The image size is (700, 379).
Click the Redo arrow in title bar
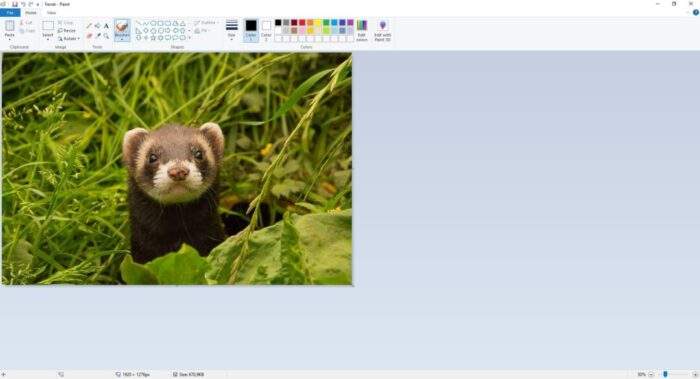(x=30, y=4)
